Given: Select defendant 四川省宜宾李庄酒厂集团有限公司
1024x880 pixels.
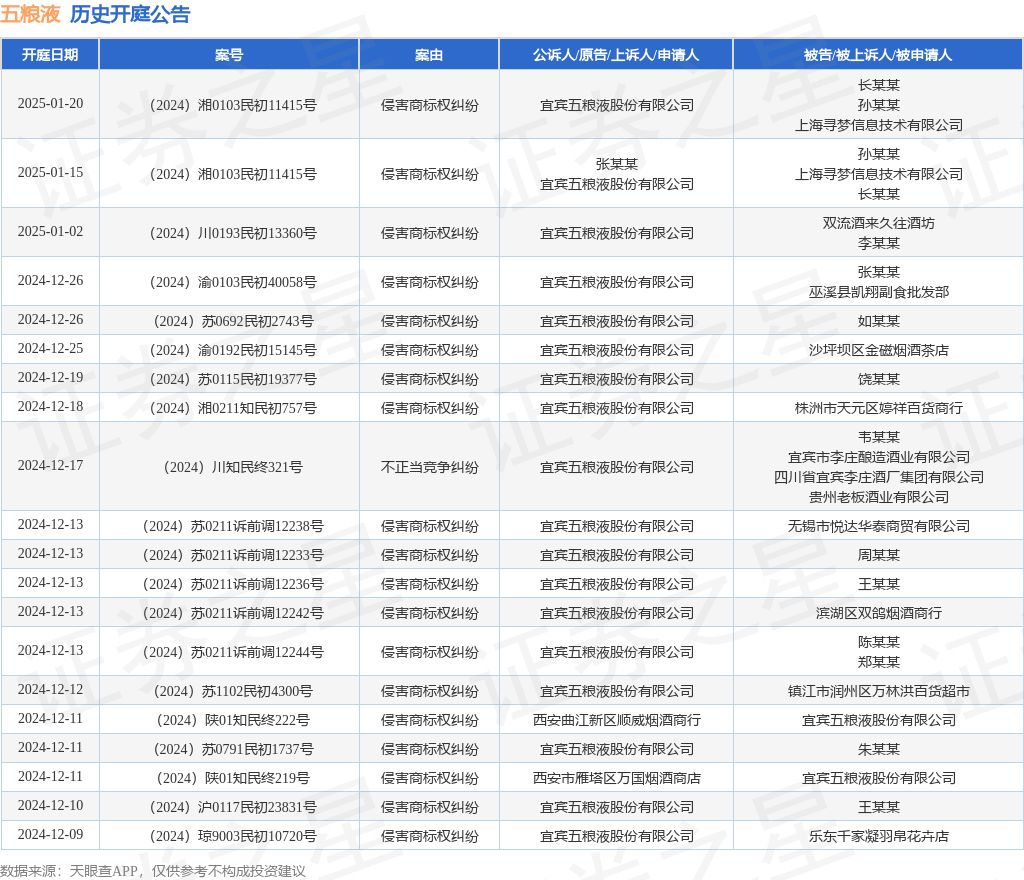Looking at the screenshot, I should [x=878, y=477].
